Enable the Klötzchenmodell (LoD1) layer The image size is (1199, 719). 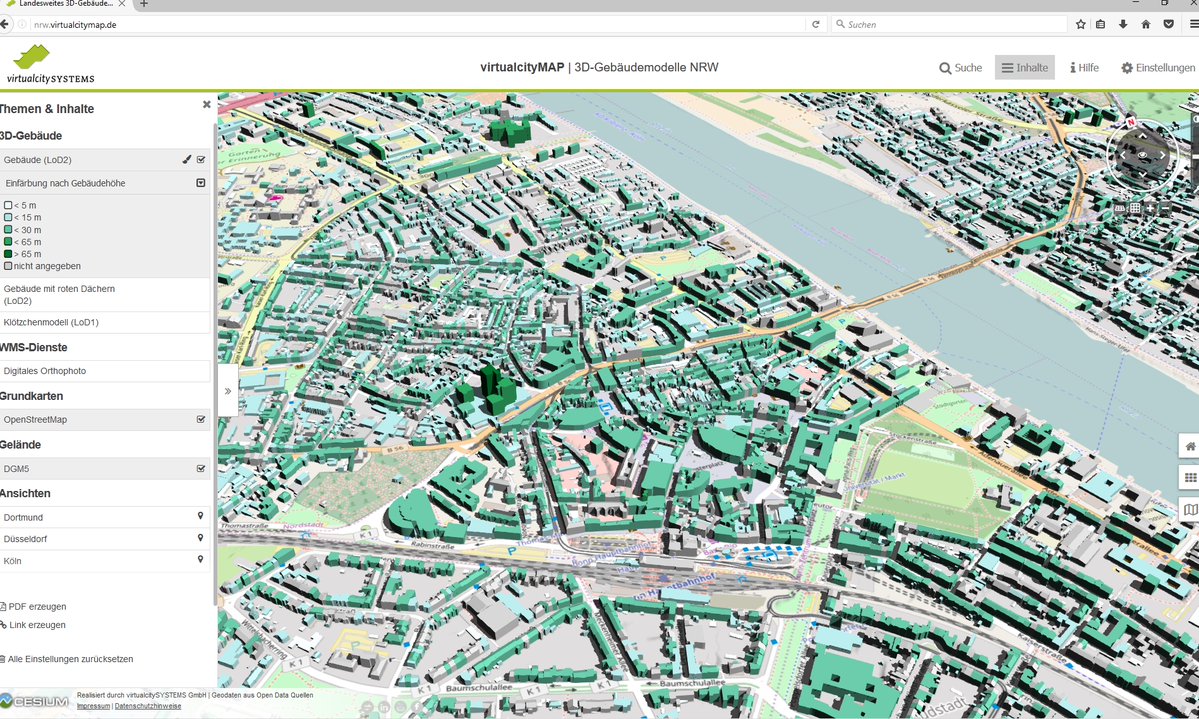tap(105, 322)
